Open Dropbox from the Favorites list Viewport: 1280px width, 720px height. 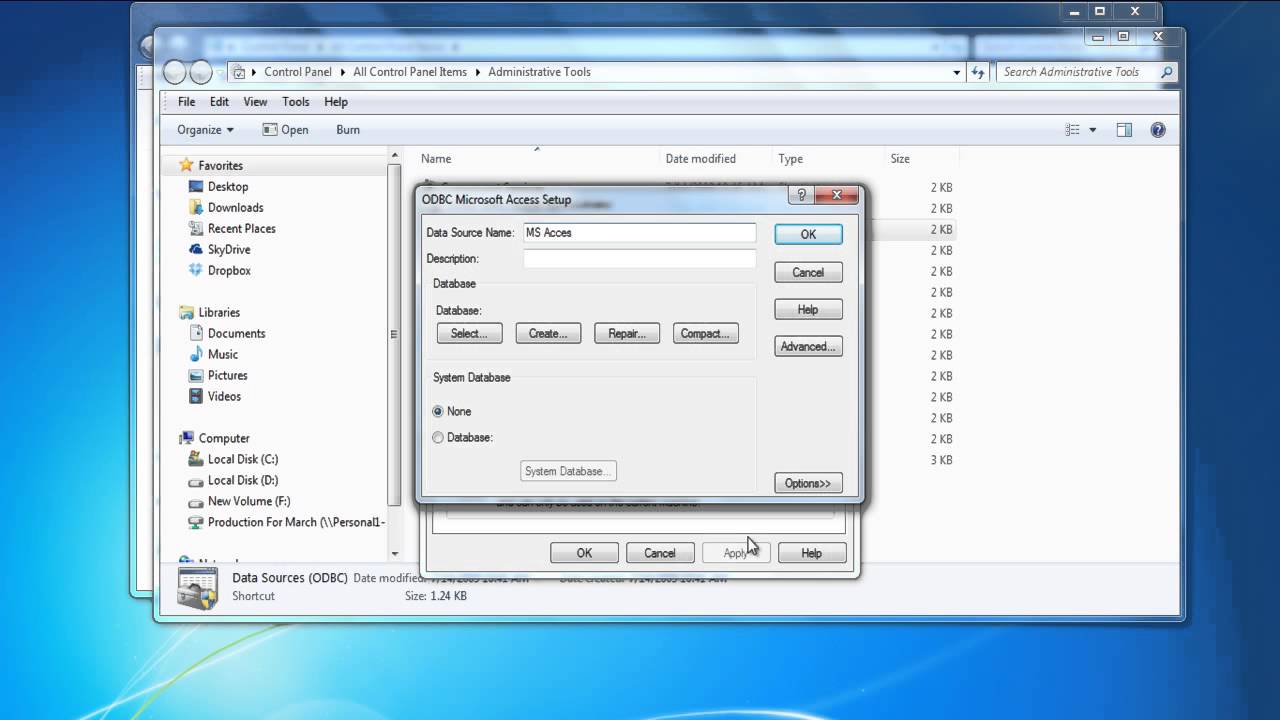(x=196, y=271)
